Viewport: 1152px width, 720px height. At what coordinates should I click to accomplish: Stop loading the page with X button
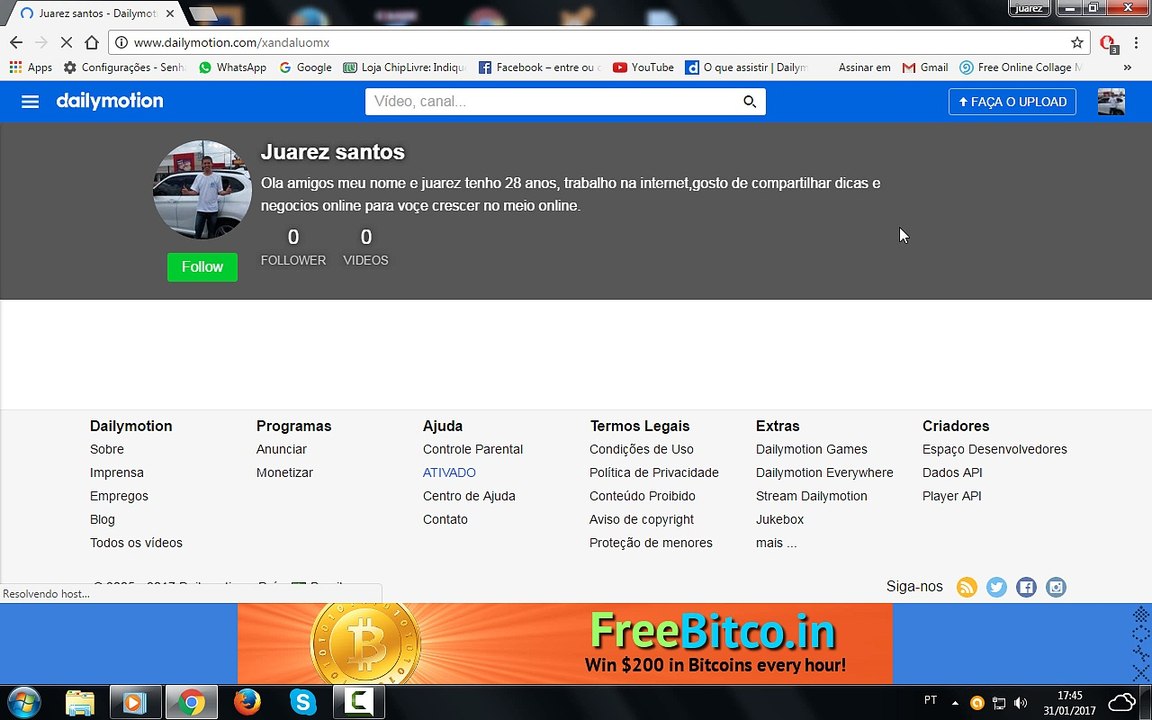(66, 43)
